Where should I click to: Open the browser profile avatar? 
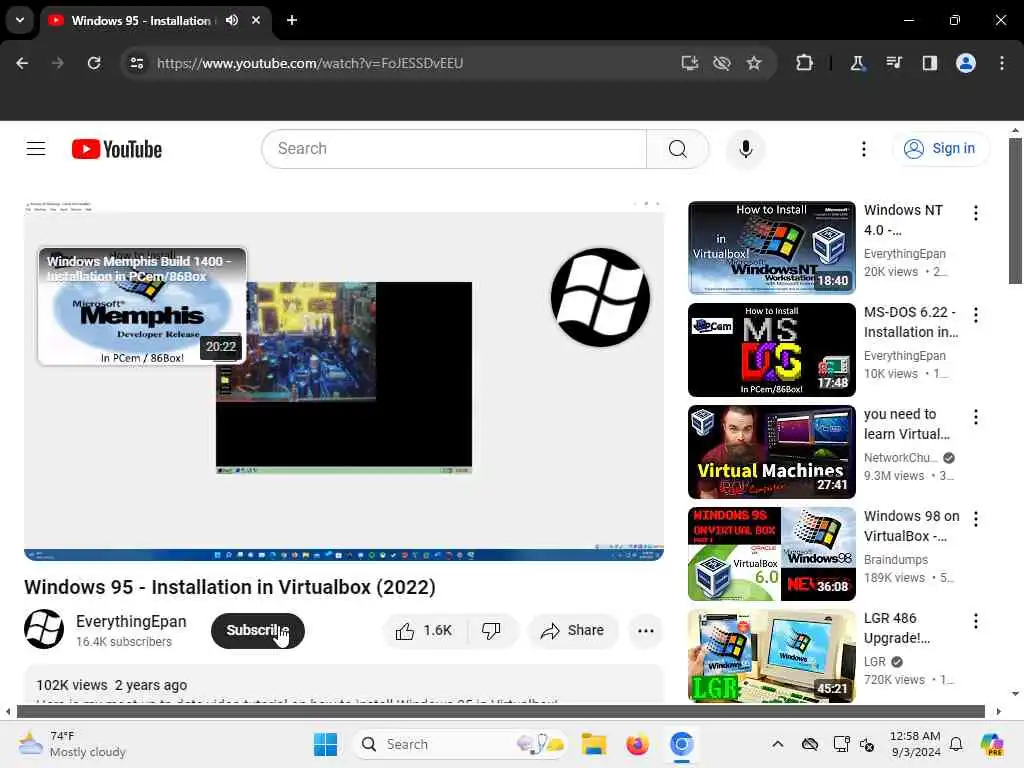click(966, 63)
